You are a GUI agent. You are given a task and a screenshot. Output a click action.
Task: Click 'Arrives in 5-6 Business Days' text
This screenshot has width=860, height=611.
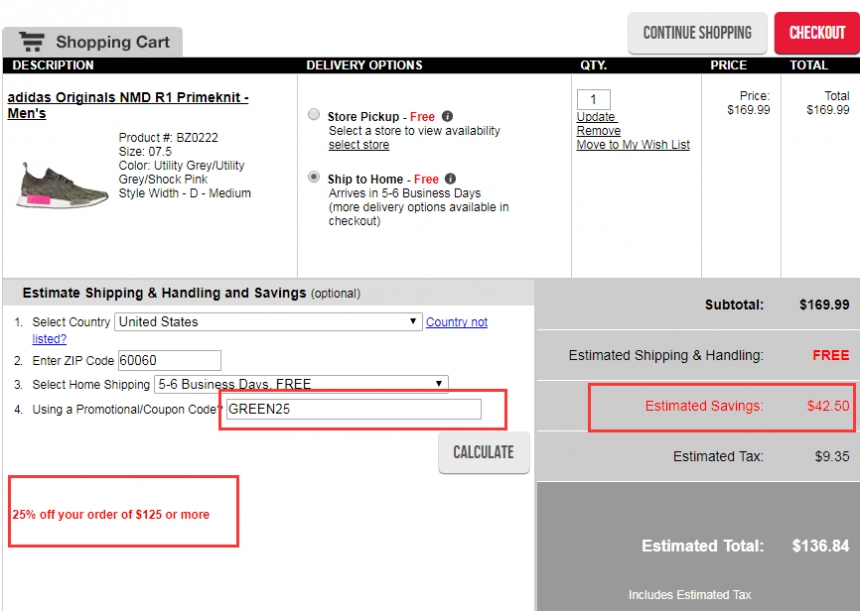[x=405, y=193]
